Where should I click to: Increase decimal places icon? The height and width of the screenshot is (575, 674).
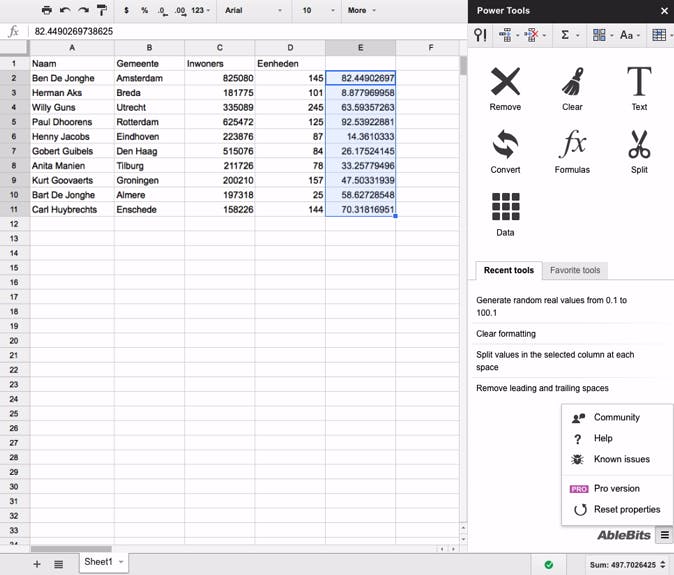point(181,11)
